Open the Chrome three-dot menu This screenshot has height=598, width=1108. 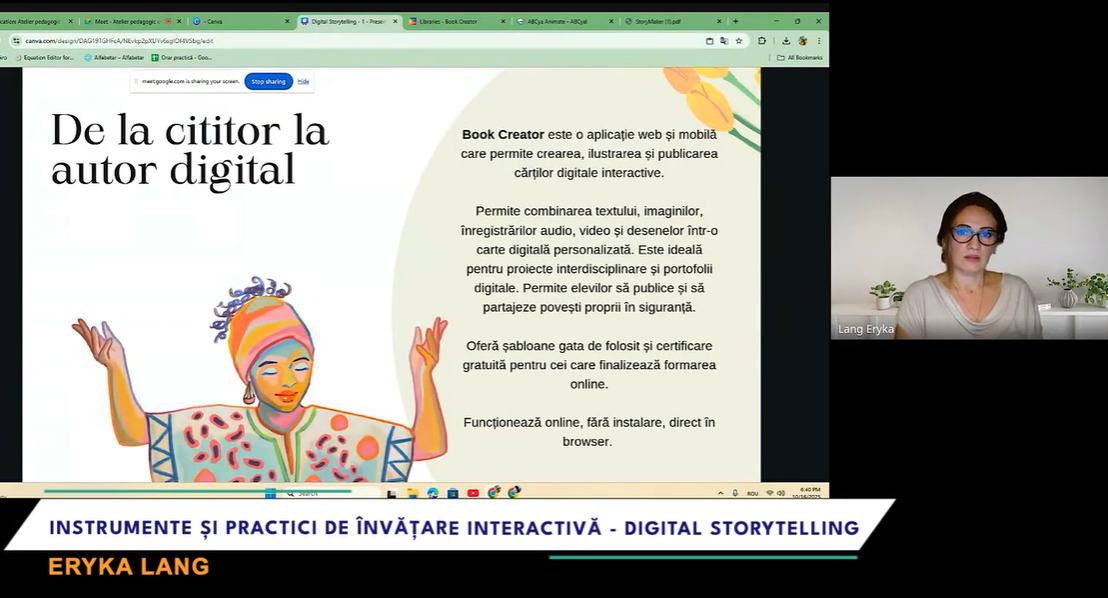tap(819, 41)
